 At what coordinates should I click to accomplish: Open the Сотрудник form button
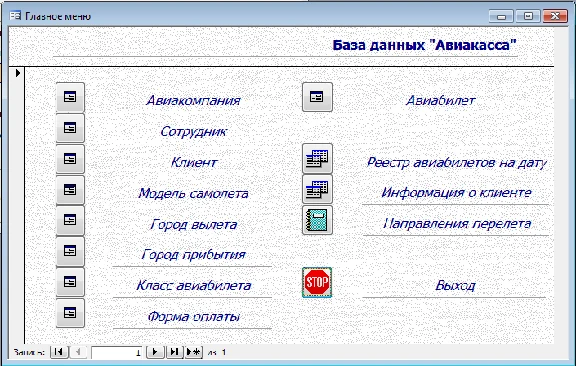(70, 128)
